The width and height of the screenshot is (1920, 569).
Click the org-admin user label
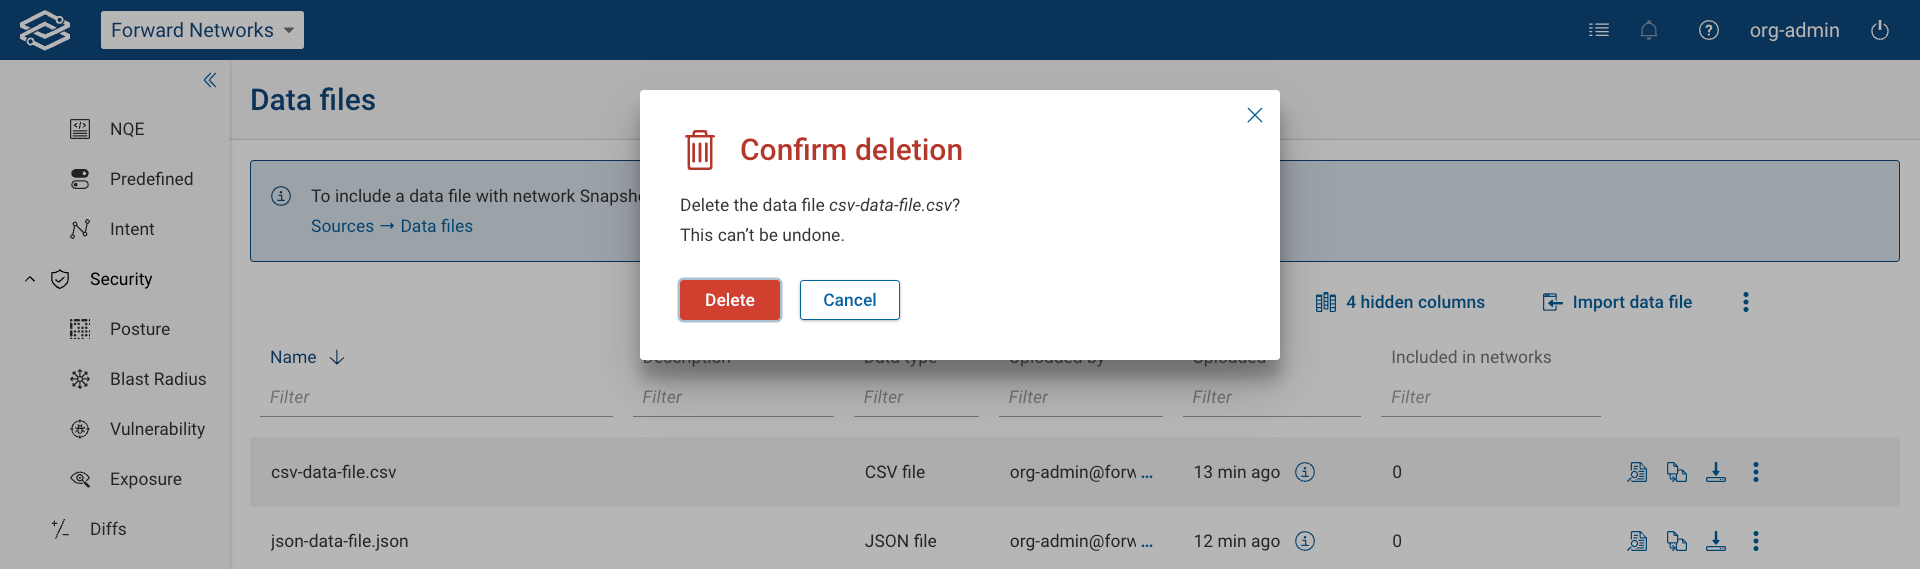(x=1794, y=30)
